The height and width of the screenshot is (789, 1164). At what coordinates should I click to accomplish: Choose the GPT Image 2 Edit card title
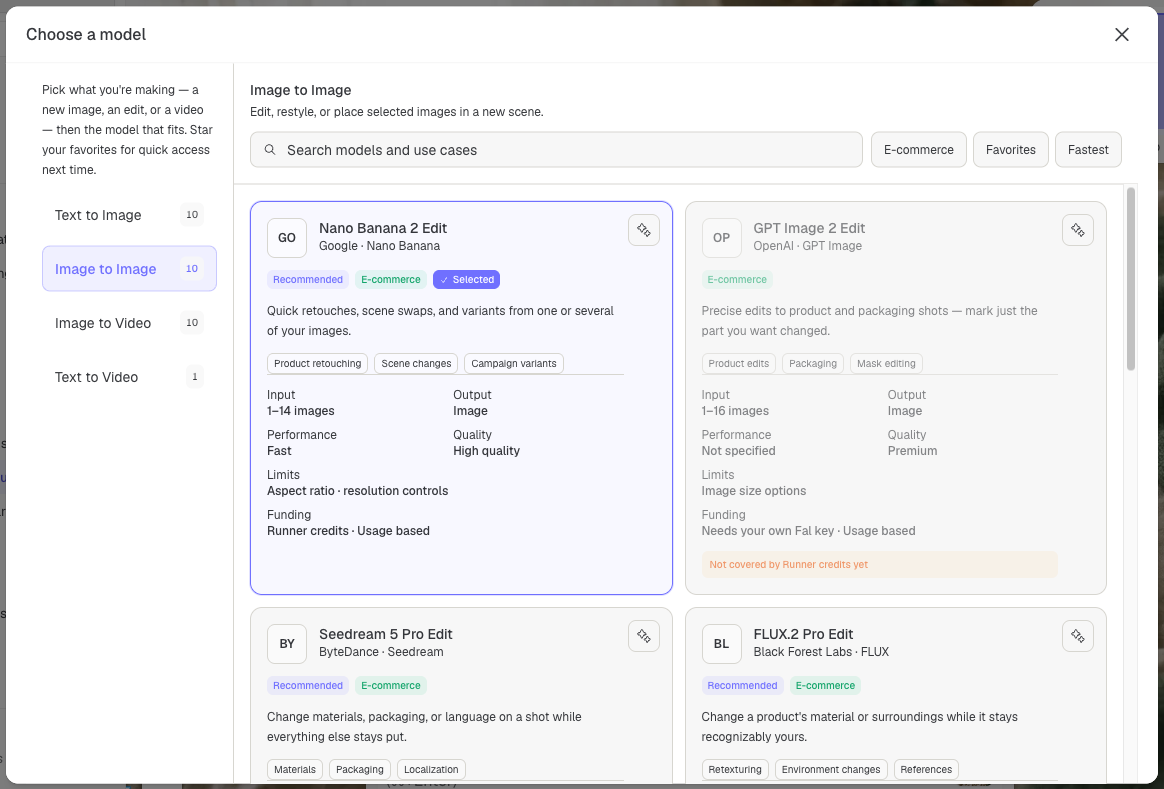click(809, 228)
